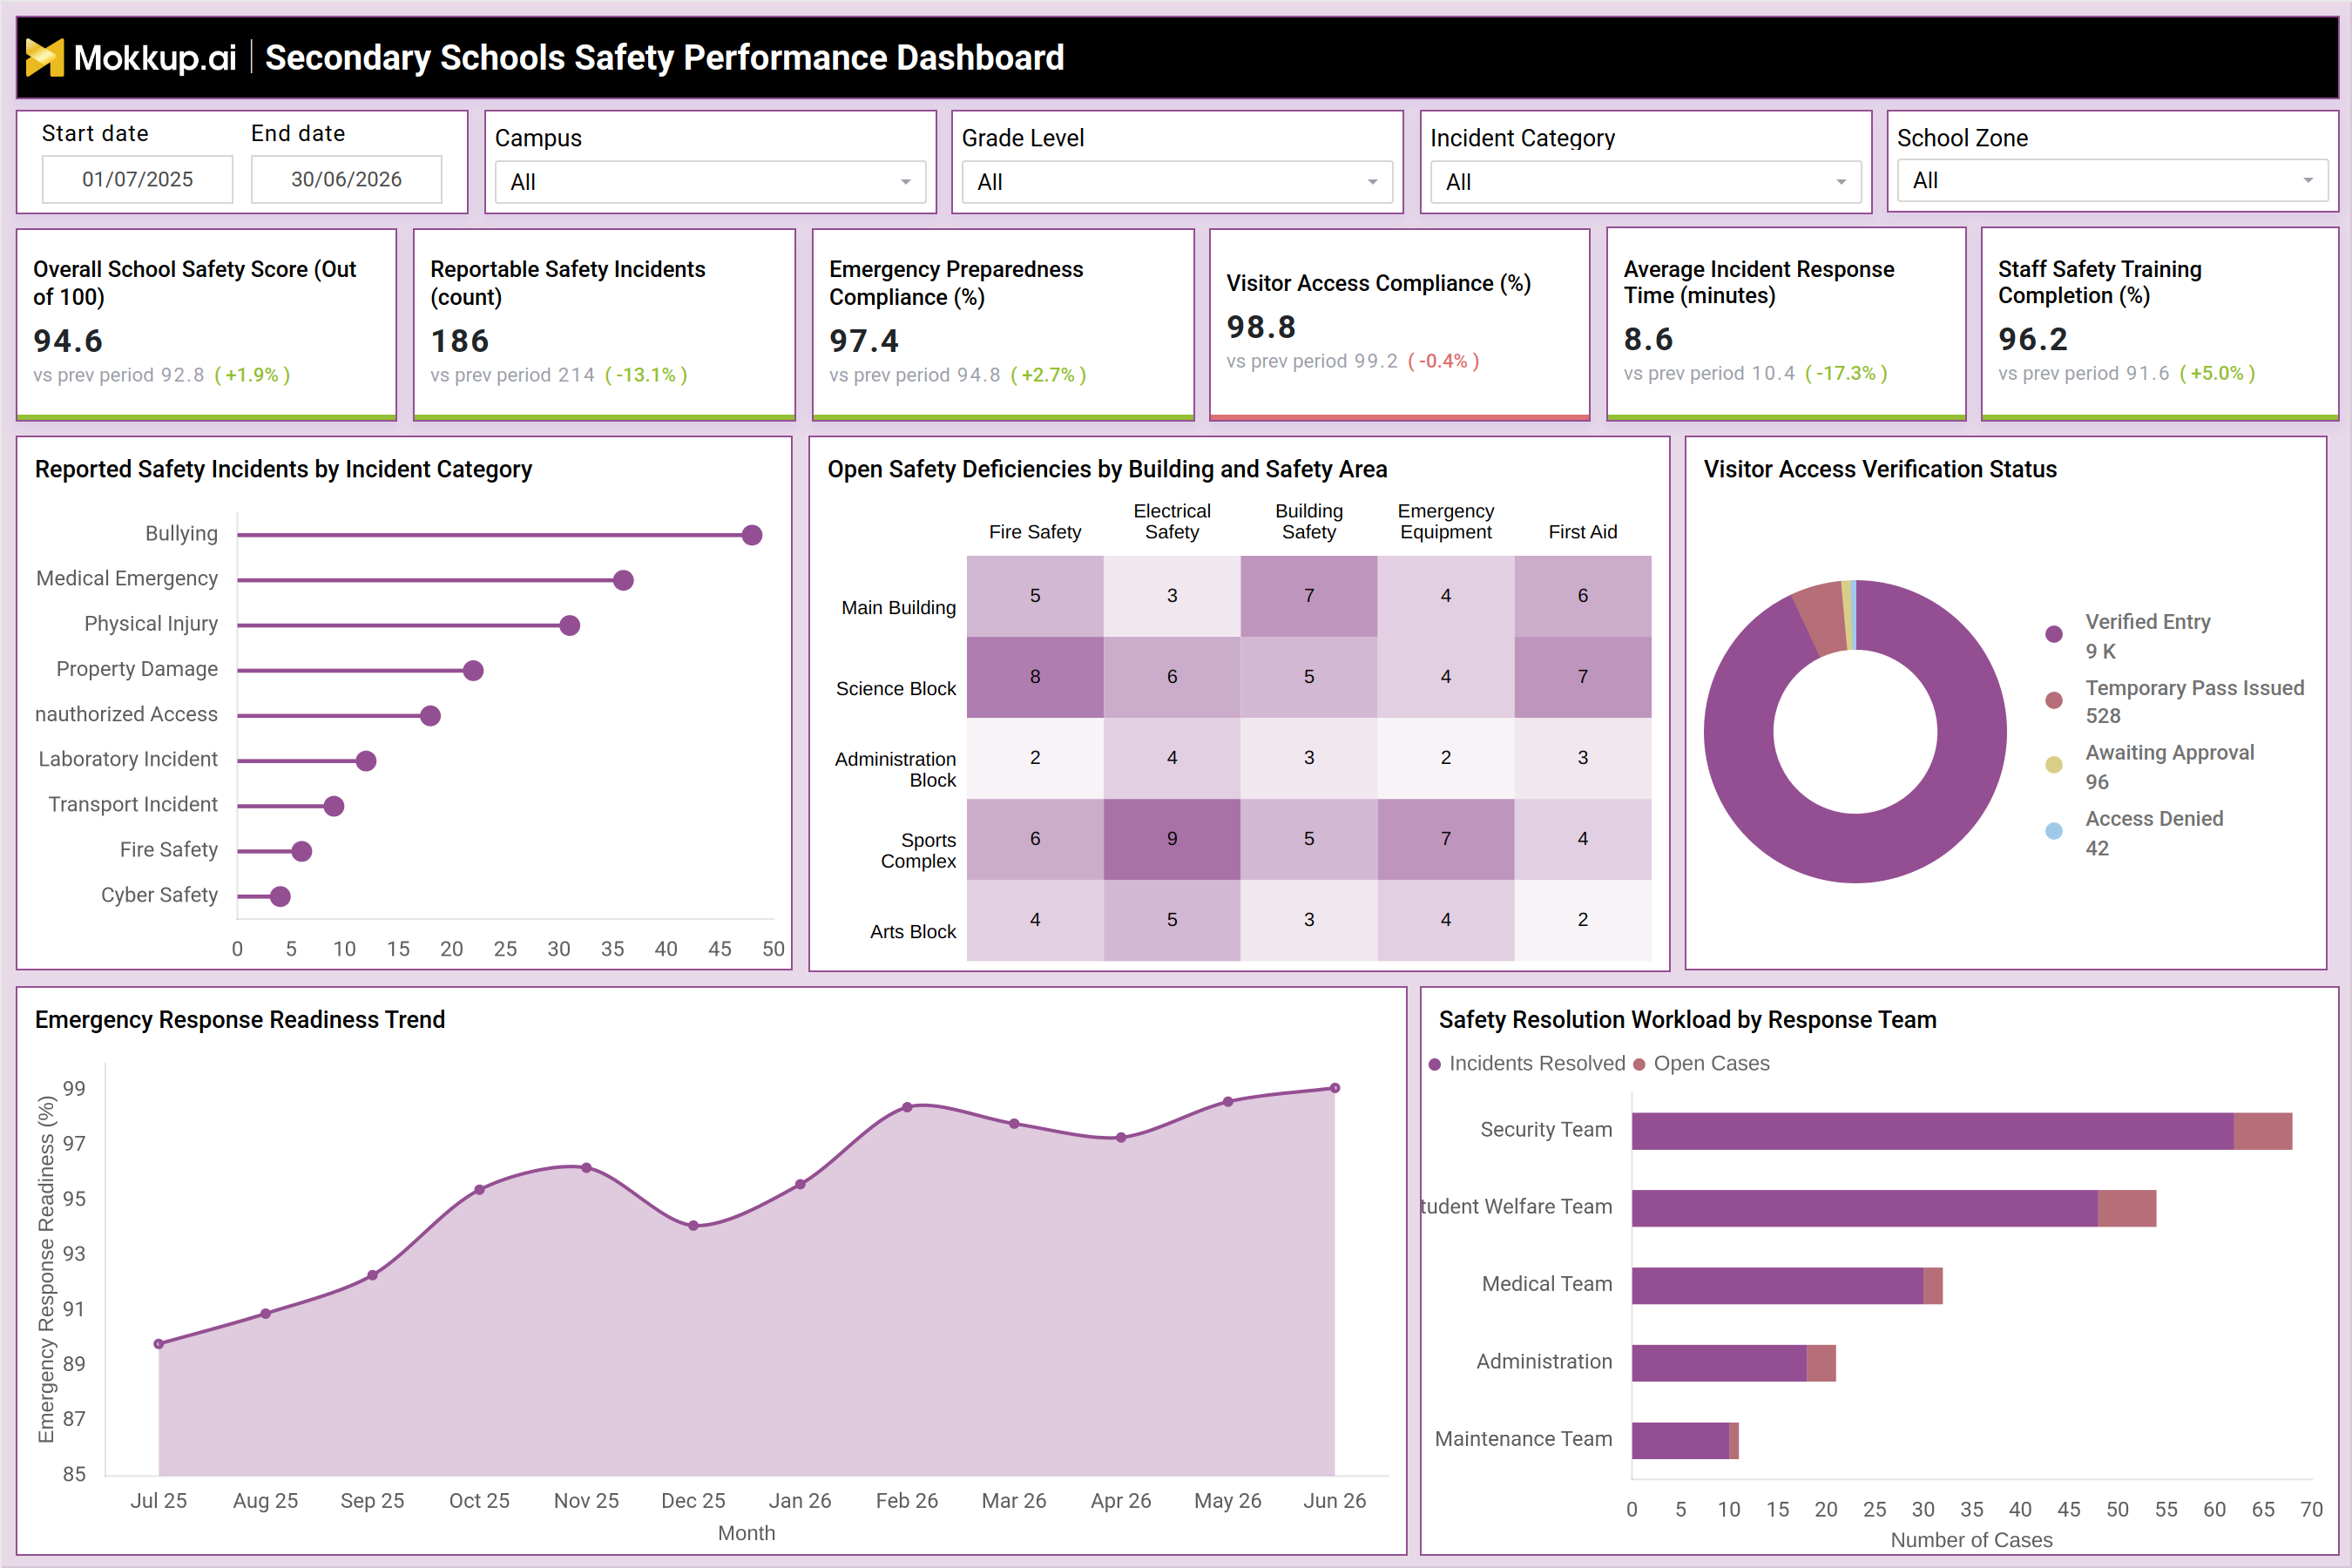Screen dimensions: 2352x1568
Task: Click Main Building Building Safety cell 7
Action: pyautogui.click(x=1309, y=596)
